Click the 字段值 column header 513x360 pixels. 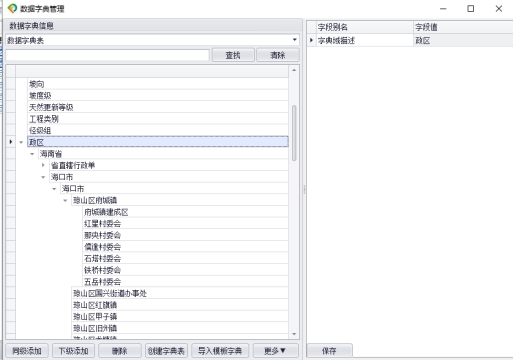click(x=463, y=27)
